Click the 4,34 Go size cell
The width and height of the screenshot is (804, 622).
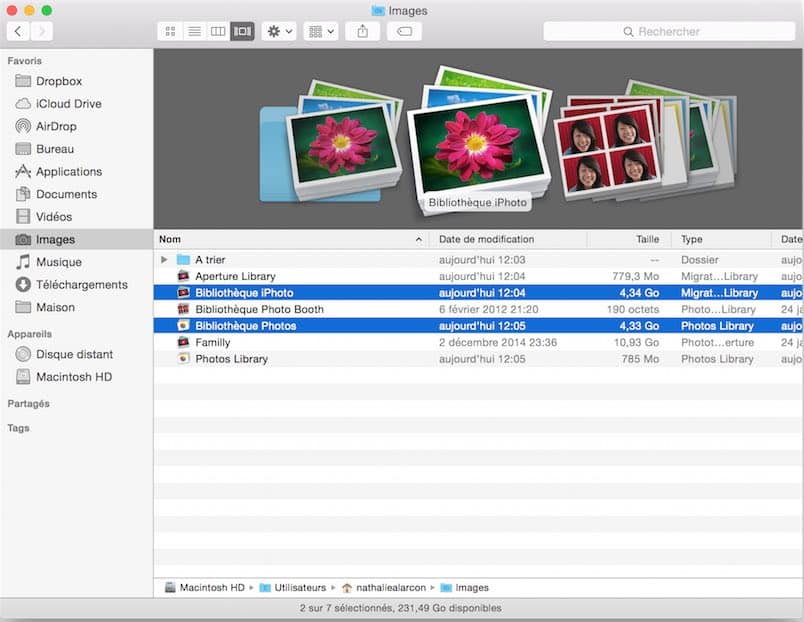pos(639,293)
